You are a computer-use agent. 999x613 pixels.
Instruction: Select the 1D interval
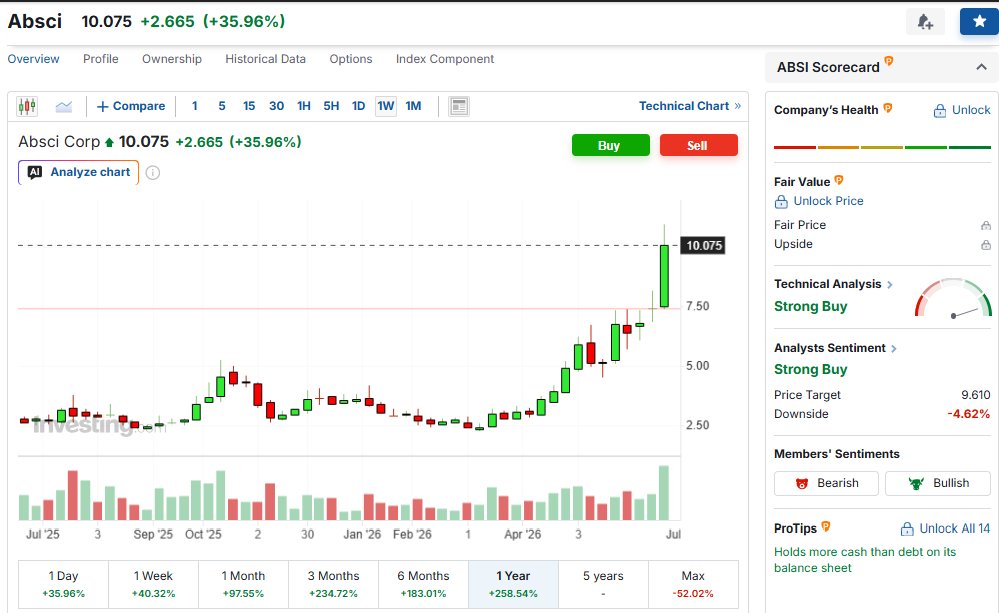(x=359, y=106)
